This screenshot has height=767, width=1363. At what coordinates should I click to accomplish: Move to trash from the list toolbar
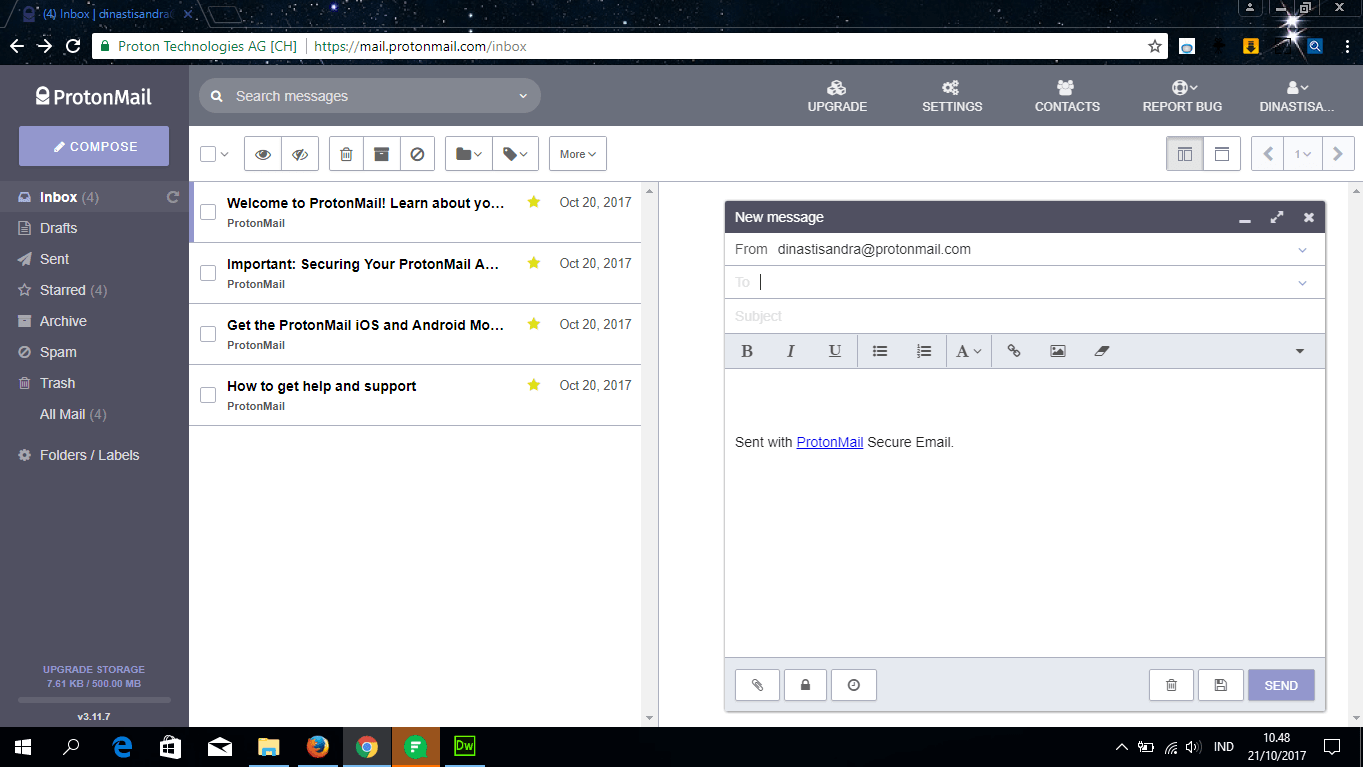pyautogui.click(x=346, y=154)
